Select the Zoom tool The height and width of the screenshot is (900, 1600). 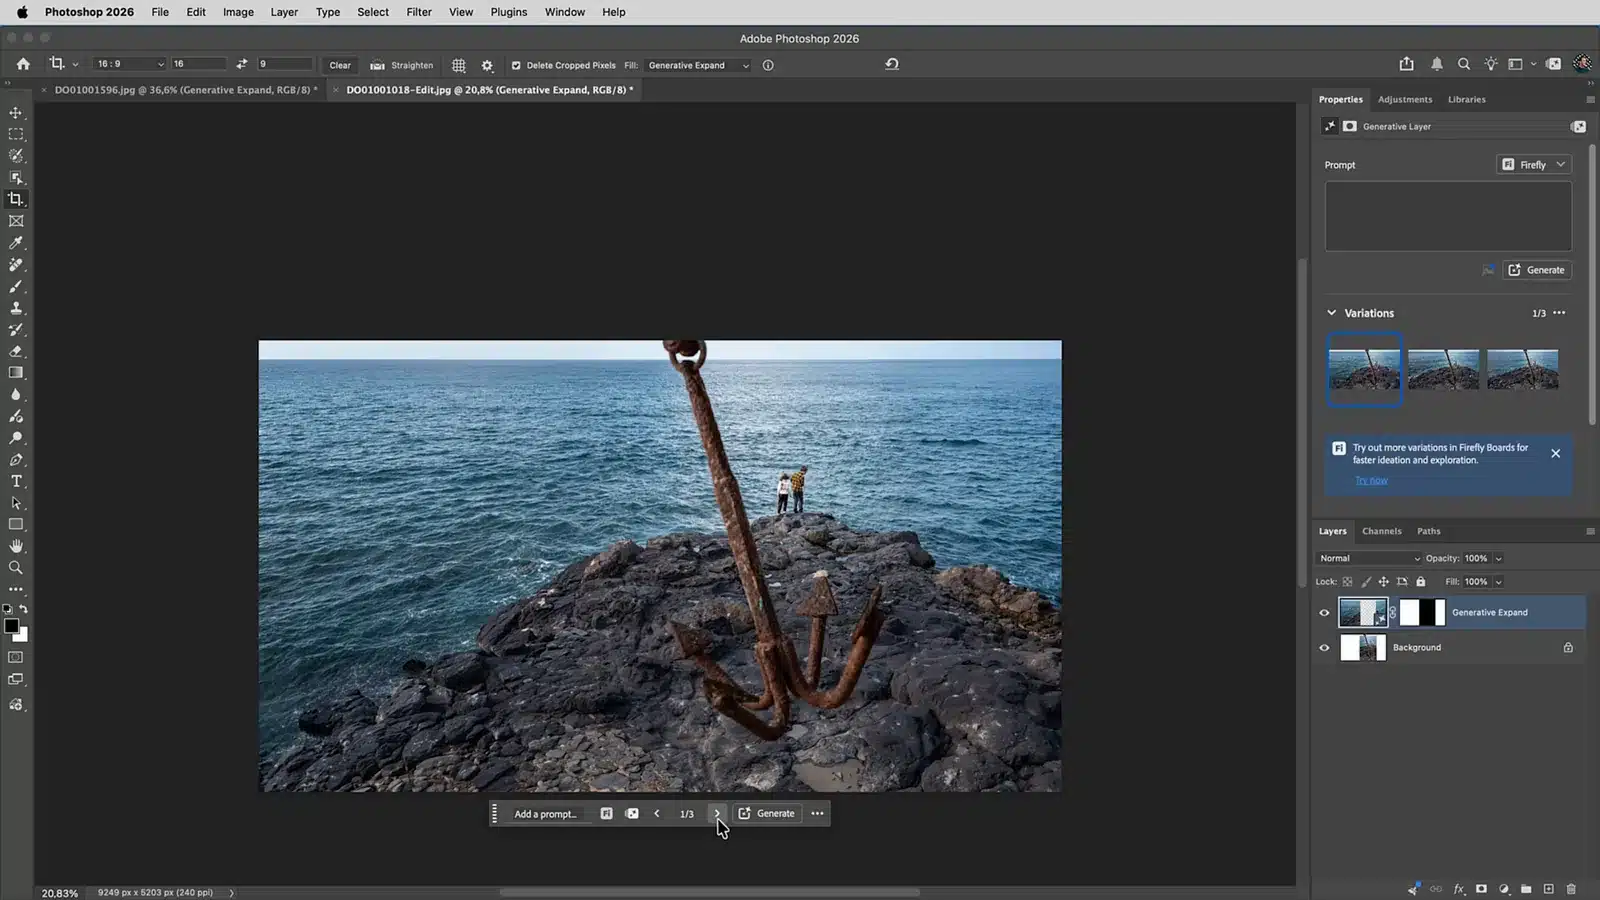pos(16,568)
